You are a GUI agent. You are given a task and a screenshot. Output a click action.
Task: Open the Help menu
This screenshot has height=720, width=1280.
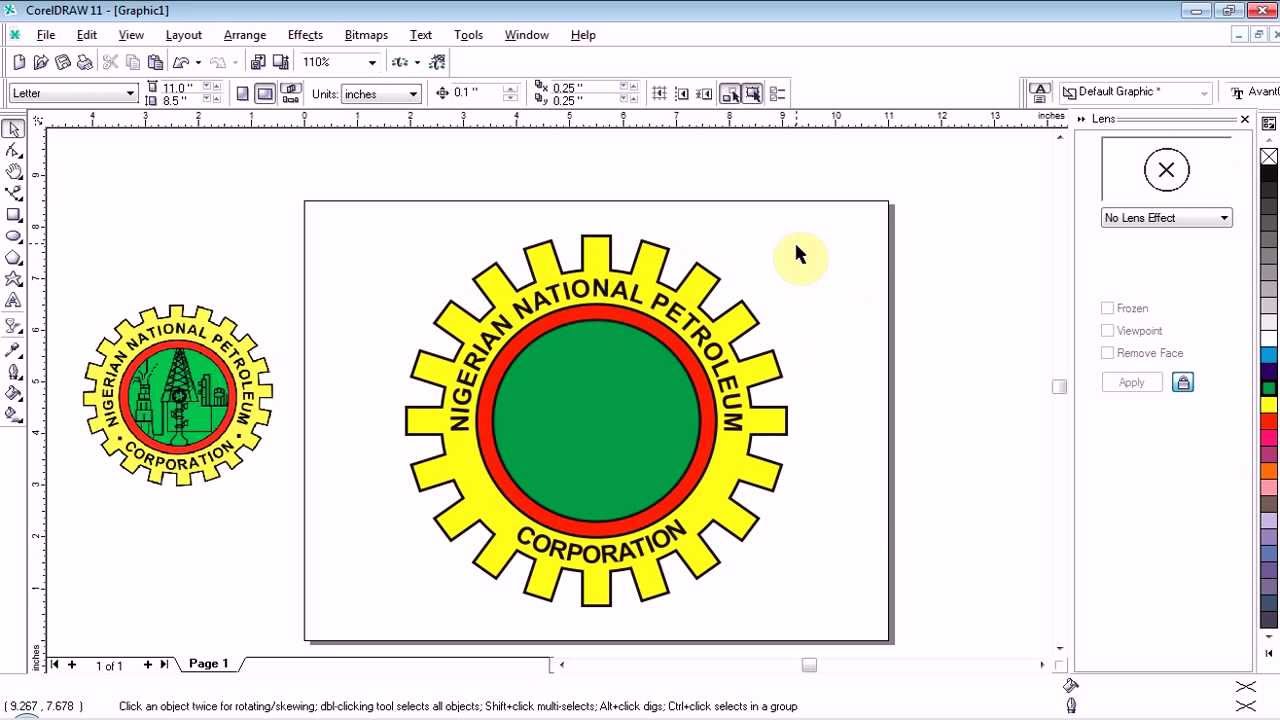583,35
